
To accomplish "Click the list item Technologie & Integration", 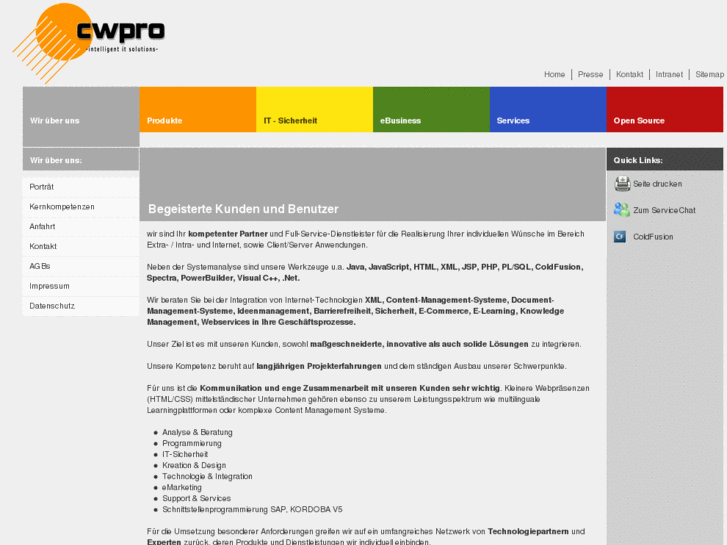I will [x=207, y=477].
